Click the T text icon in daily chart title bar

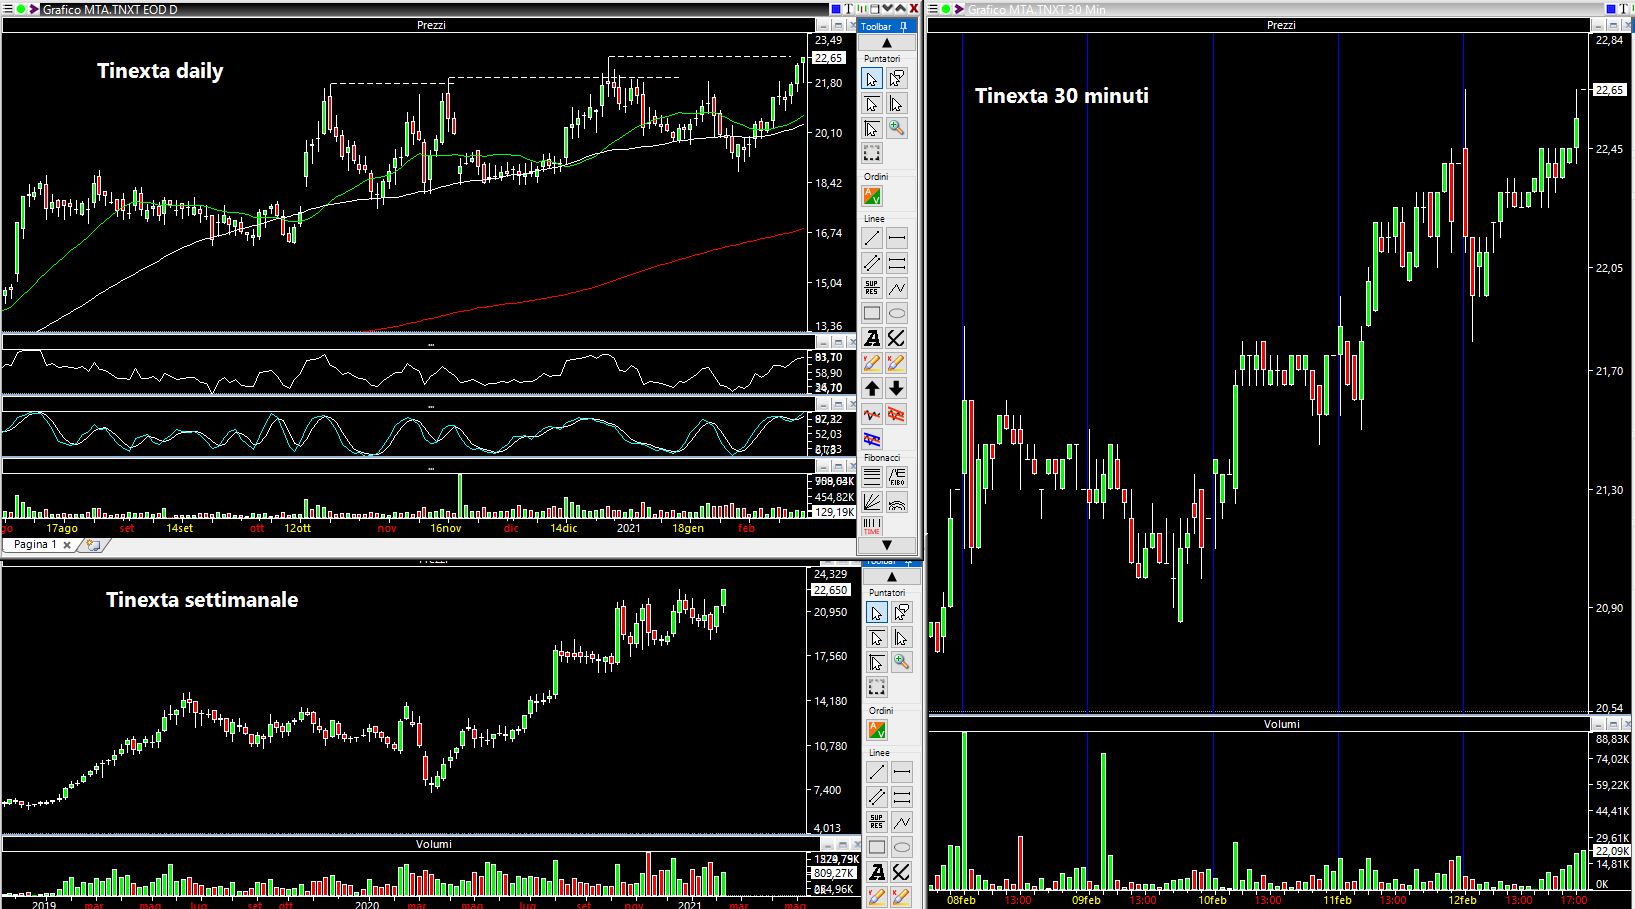click(848, 9)
